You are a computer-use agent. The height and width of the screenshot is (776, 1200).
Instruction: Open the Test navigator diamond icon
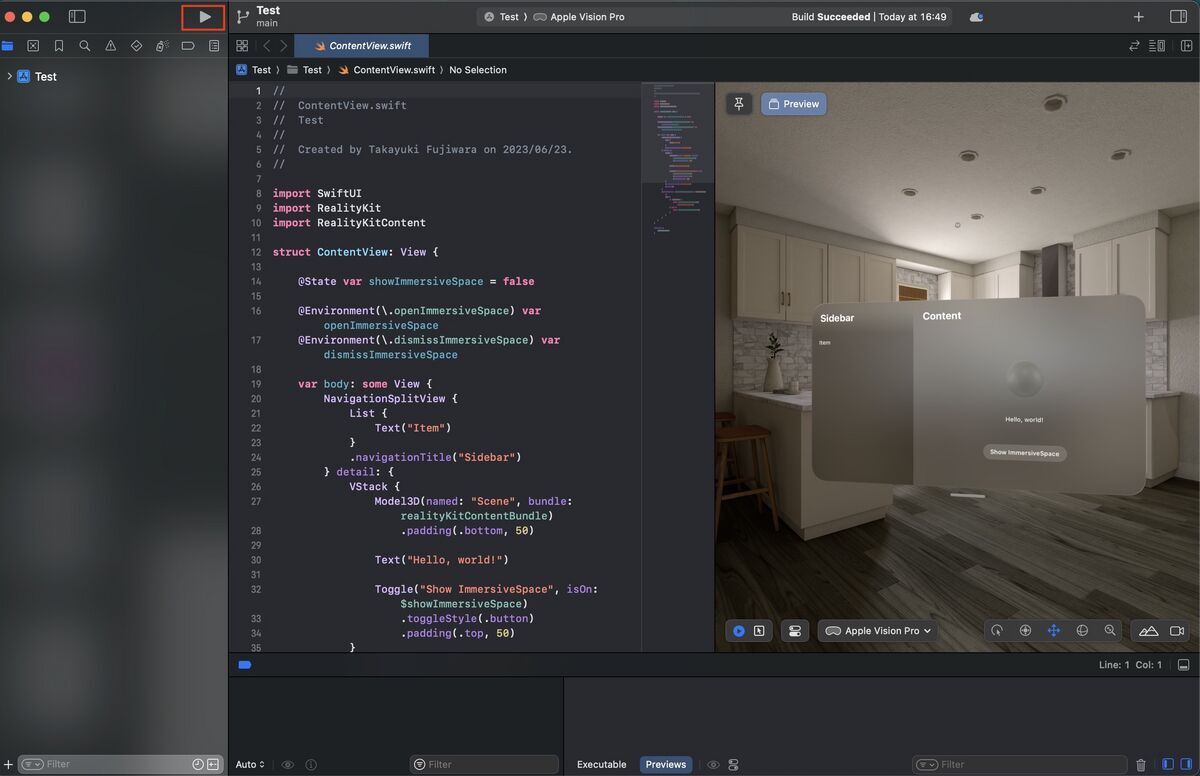[x=138, y=45]
